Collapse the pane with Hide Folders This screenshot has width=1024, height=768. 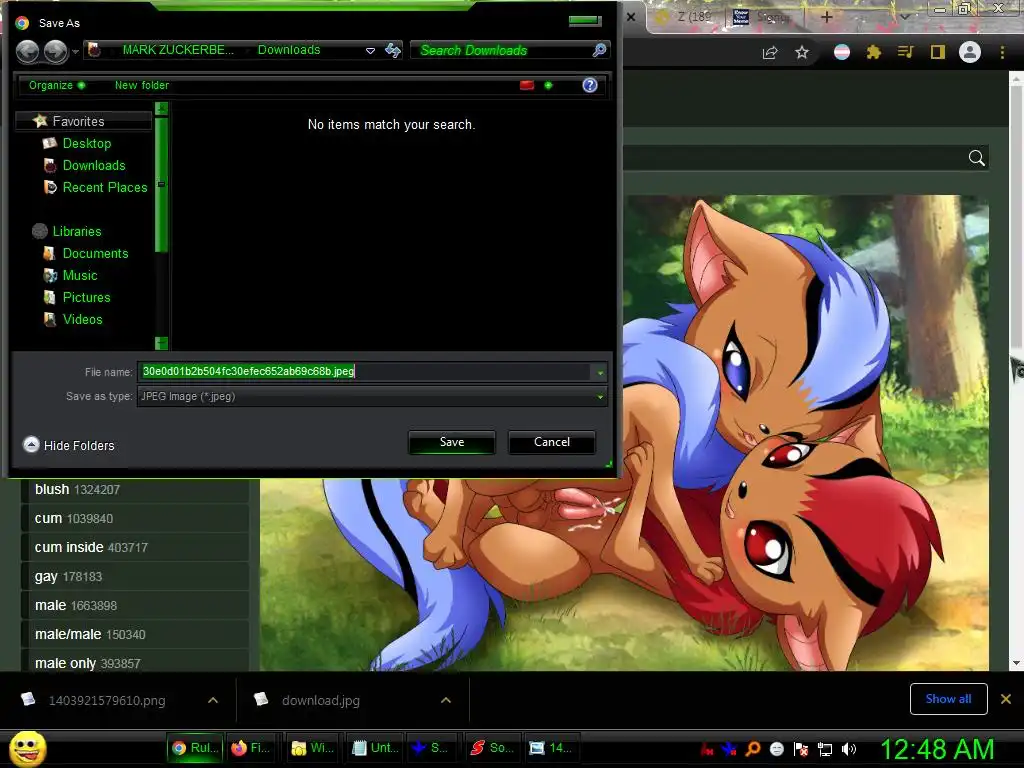coord(69,445)
